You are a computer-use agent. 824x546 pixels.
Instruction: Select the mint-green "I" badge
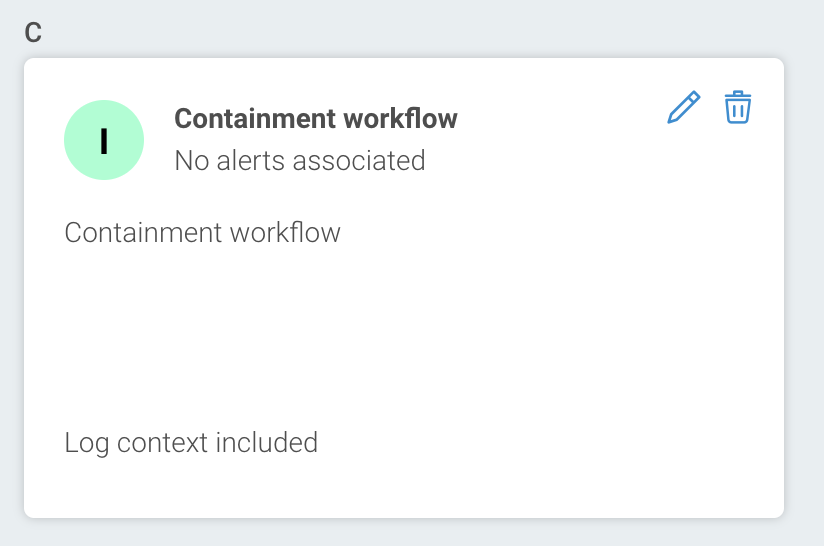tap(104, 140)
